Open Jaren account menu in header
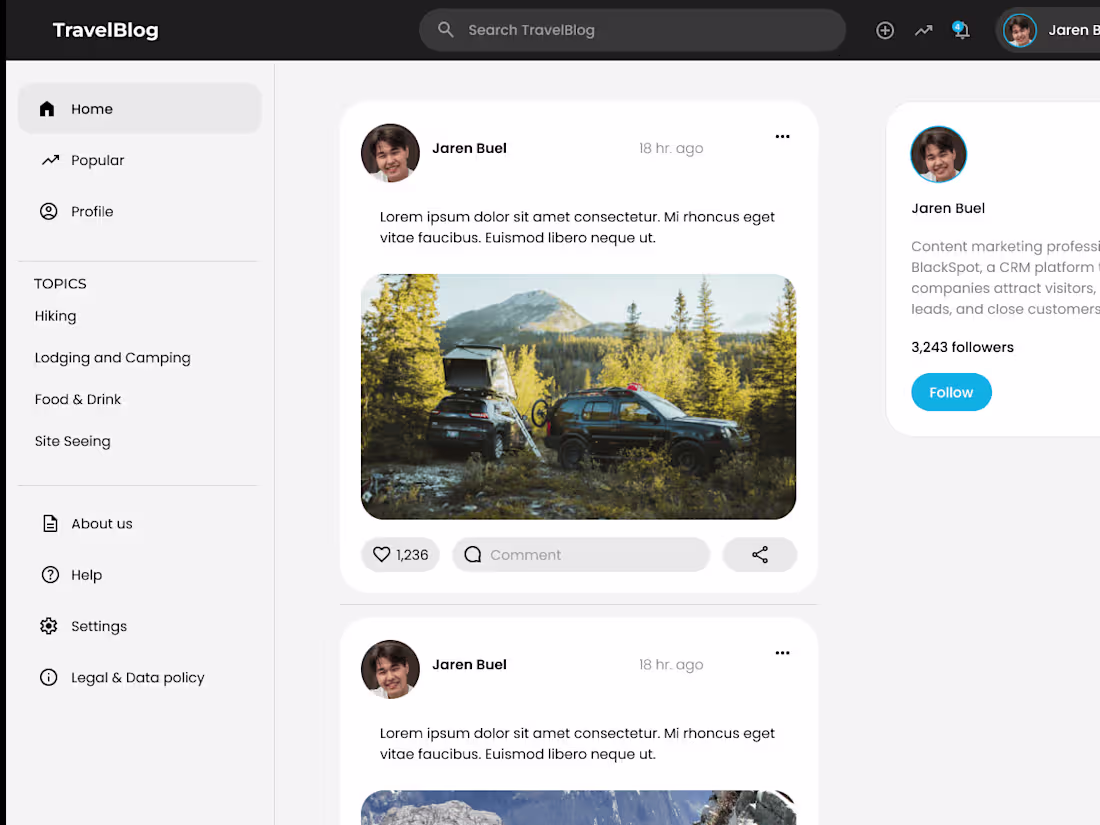This screenshot has width=1100, height=825. (1050, 30)
